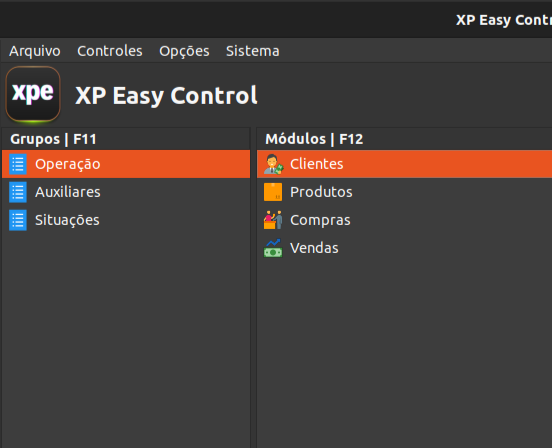
Task: Select the Situações group
Action: pyautogui.click(x=126, y=220)
